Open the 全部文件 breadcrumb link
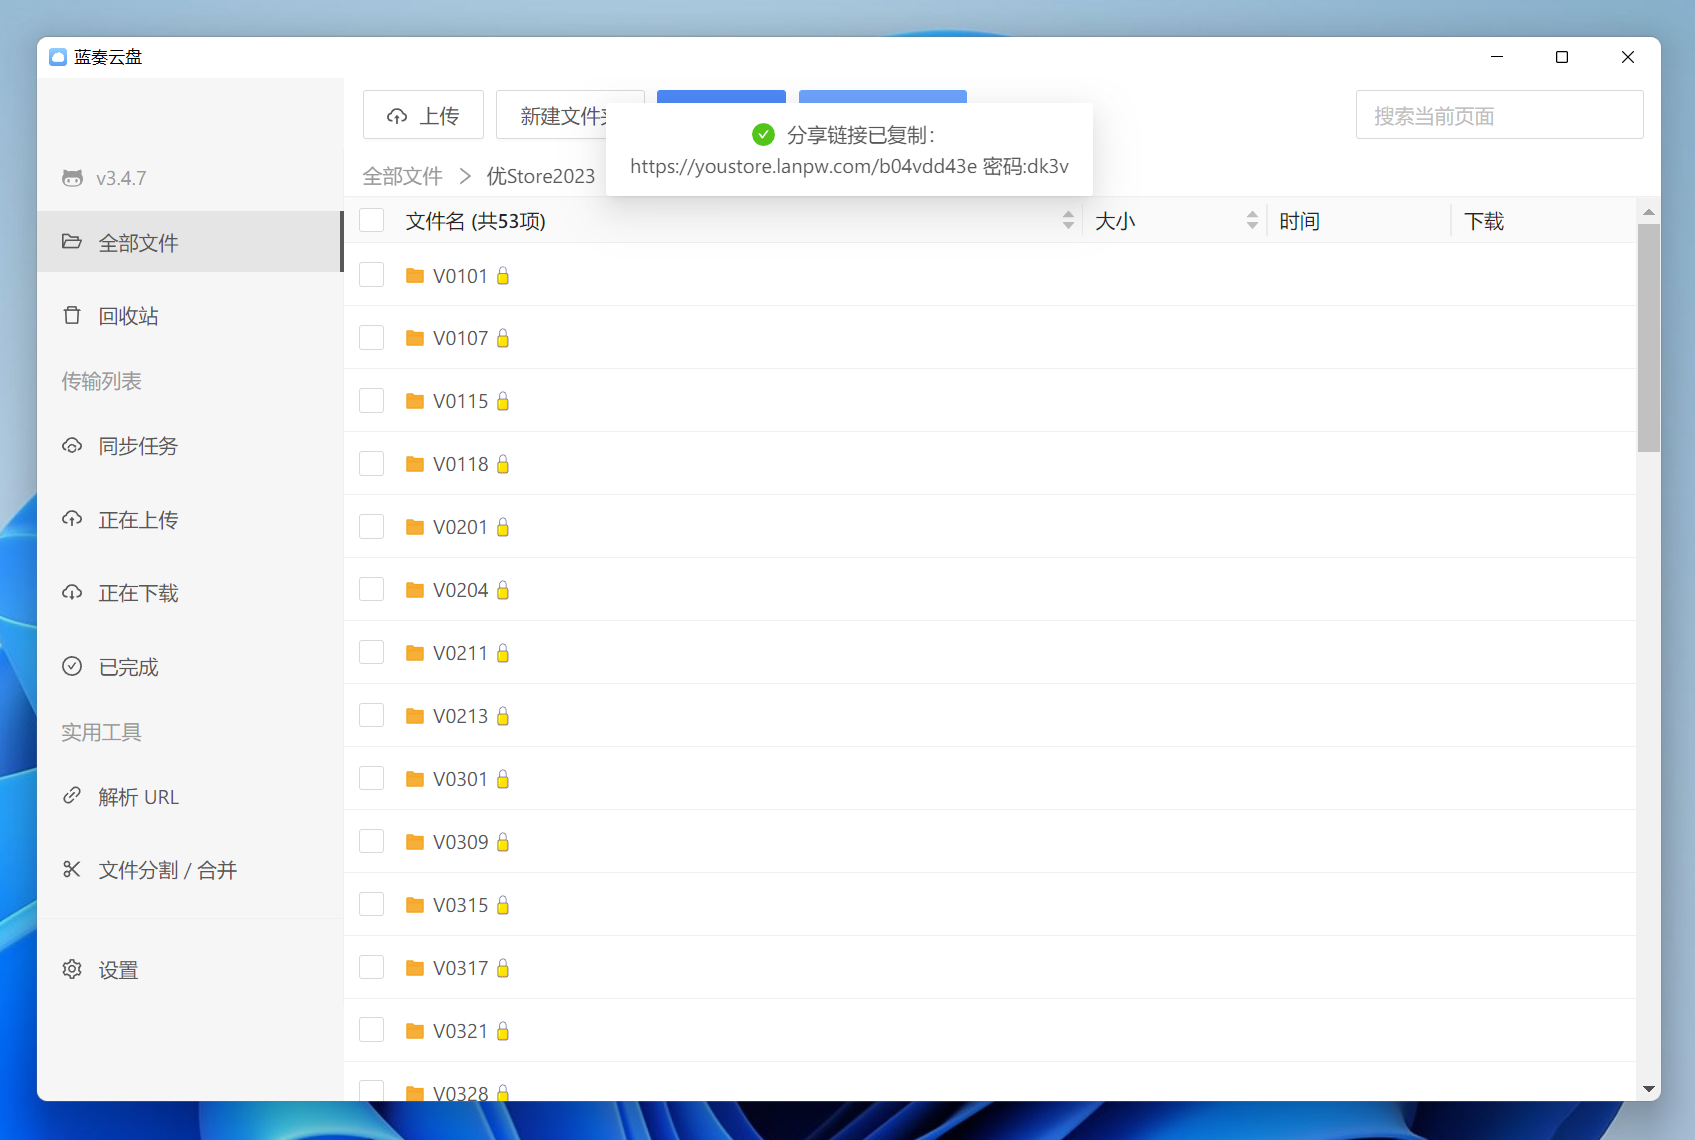 click(402, 176)
